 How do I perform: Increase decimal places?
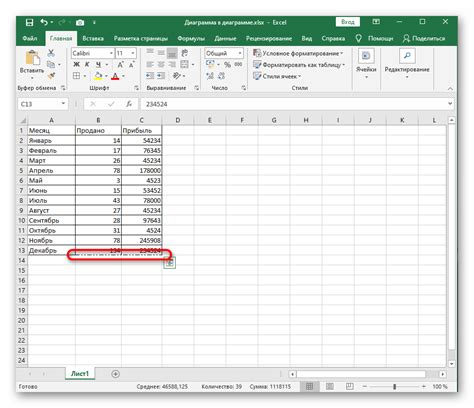click(x=210, y=76)
